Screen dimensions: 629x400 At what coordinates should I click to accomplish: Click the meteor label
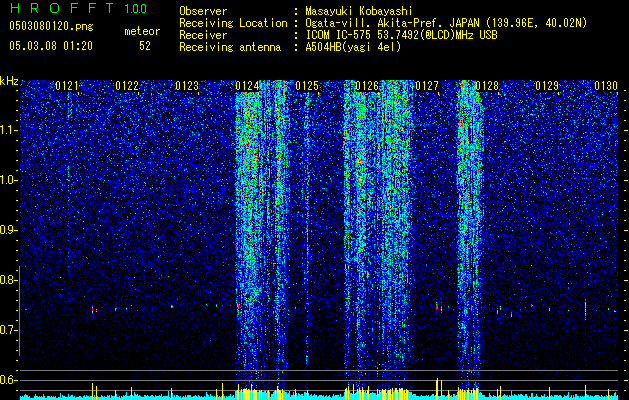tap(142, 31)
